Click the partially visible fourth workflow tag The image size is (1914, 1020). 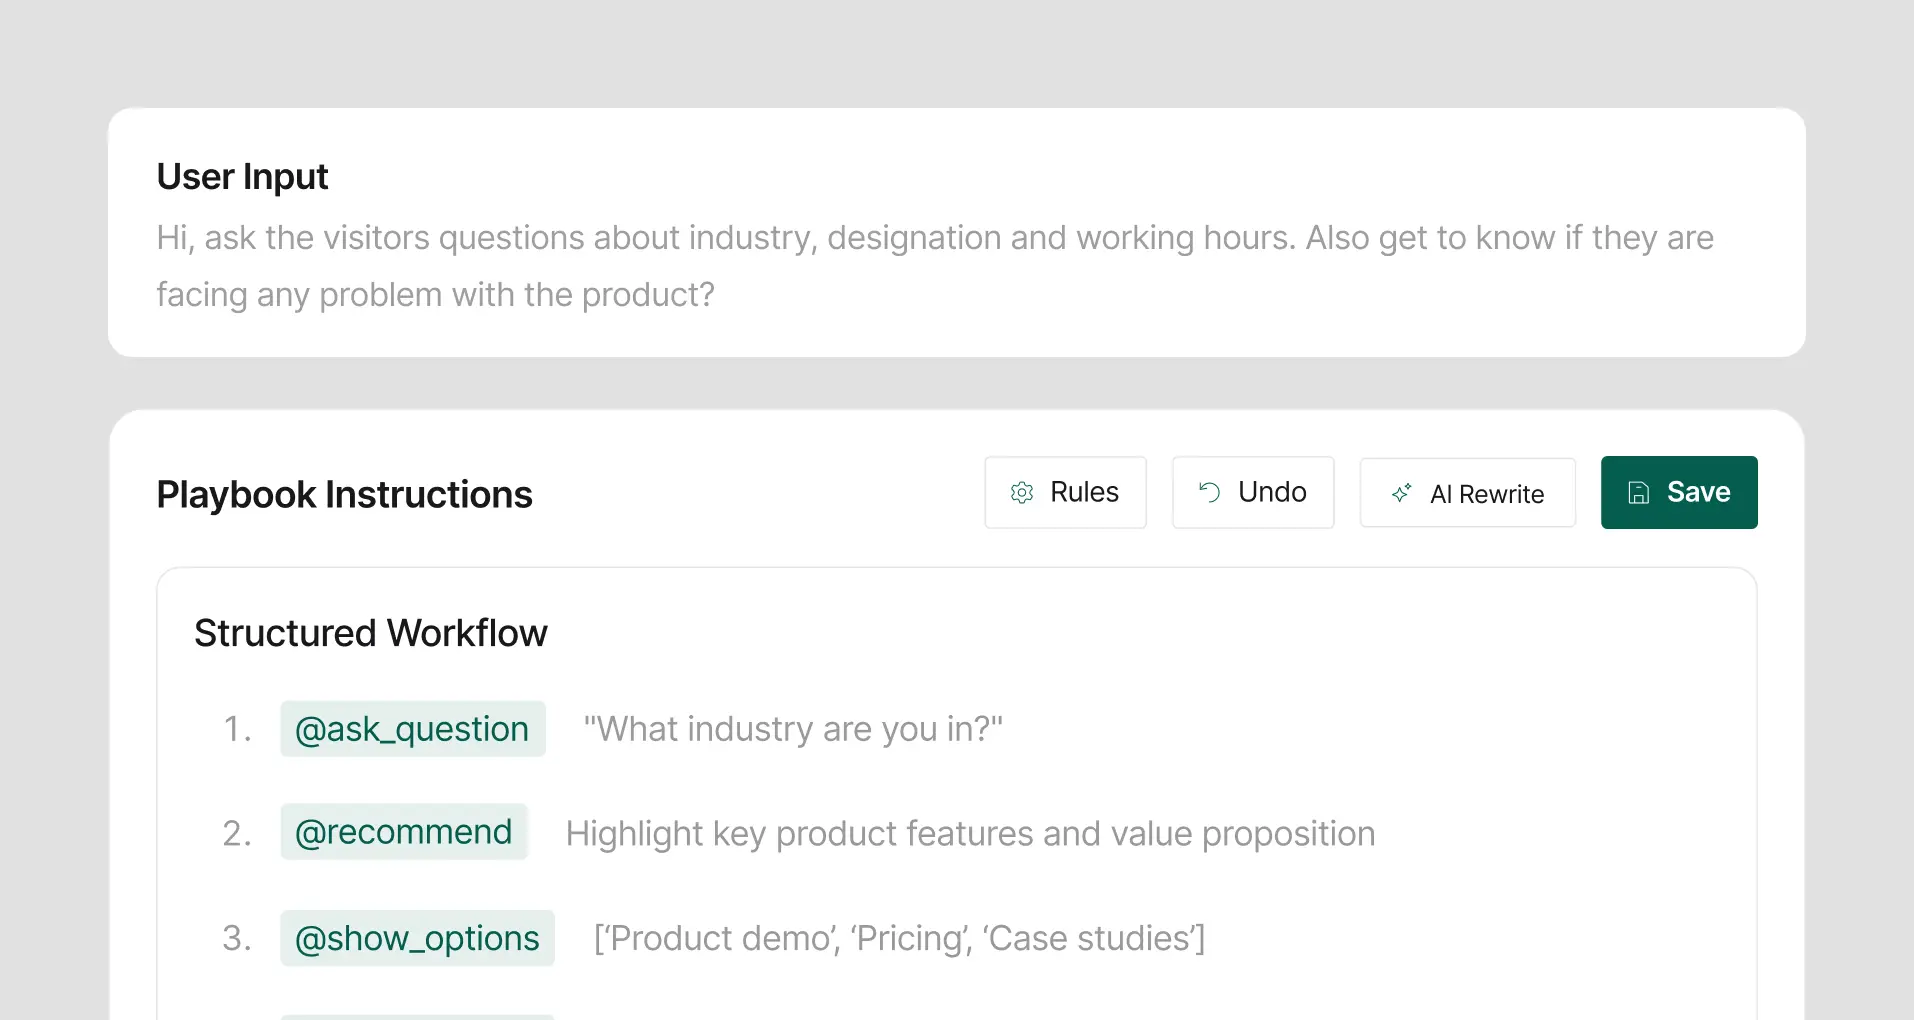tap(417, 1015)
